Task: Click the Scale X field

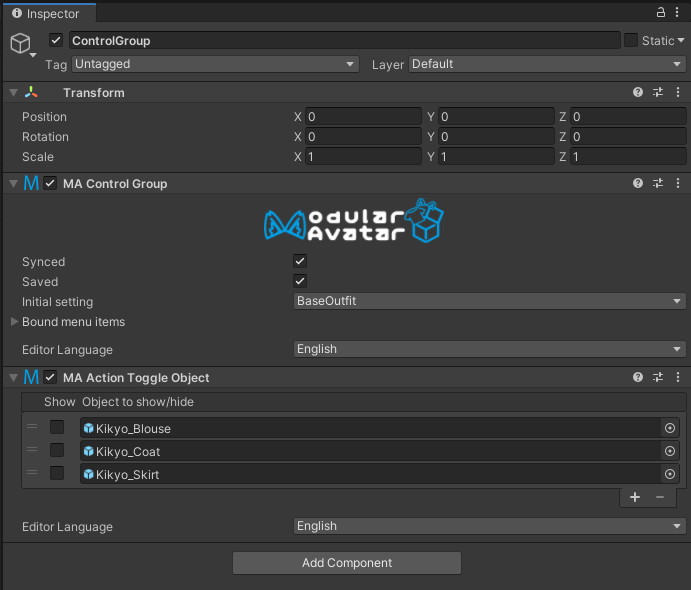Action: click(363, 156)
